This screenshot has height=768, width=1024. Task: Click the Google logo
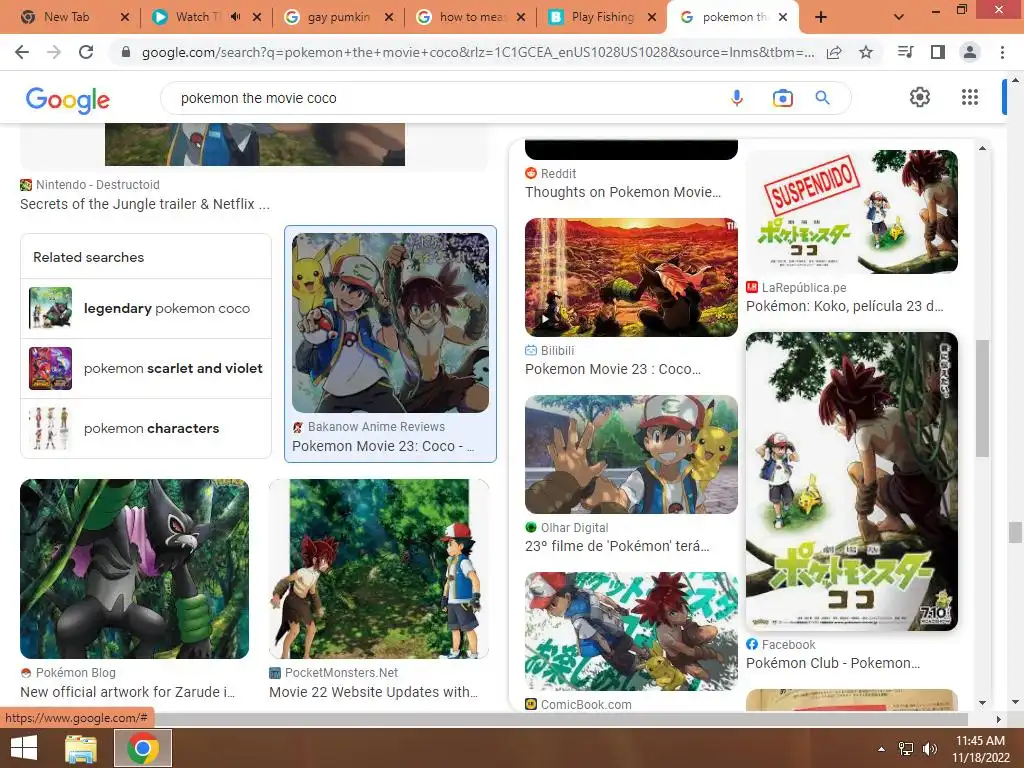pos(67,100)
